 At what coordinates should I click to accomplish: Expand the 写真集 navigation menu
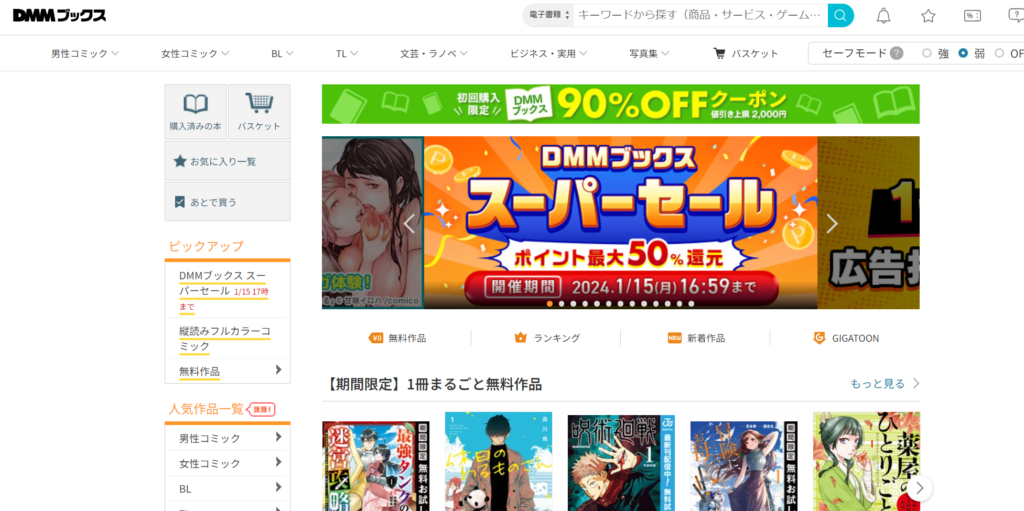(x=649, y=54)
